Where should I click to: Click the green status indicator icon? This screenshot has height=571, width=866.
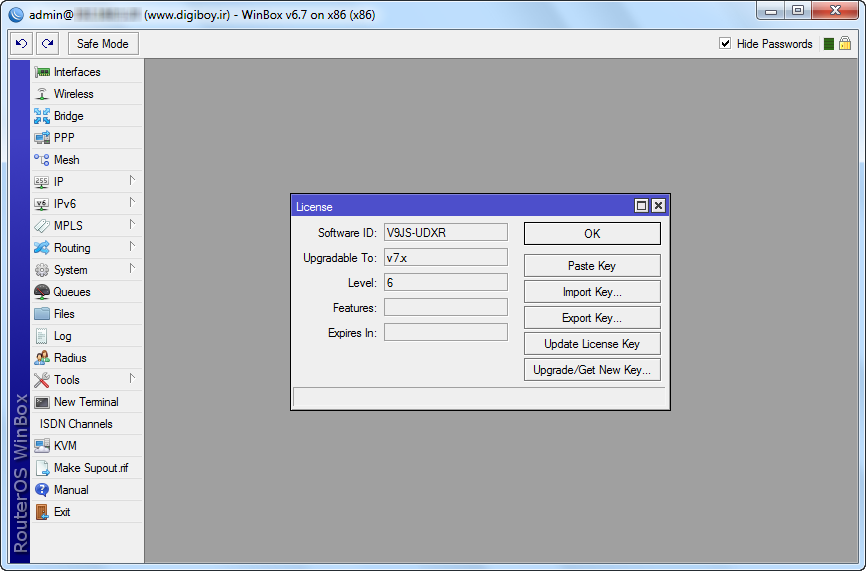[x=828, y=44]
